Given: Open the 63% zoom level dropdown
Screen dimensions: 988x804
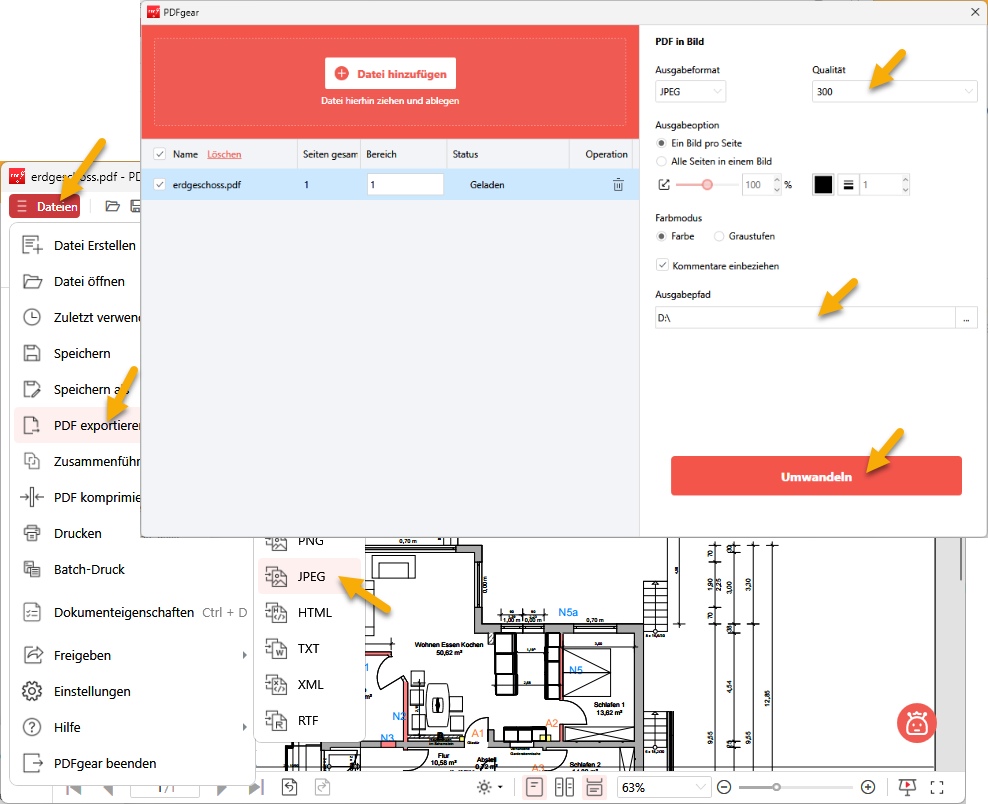Looking at the screenshot, I should tap(664, 787).
